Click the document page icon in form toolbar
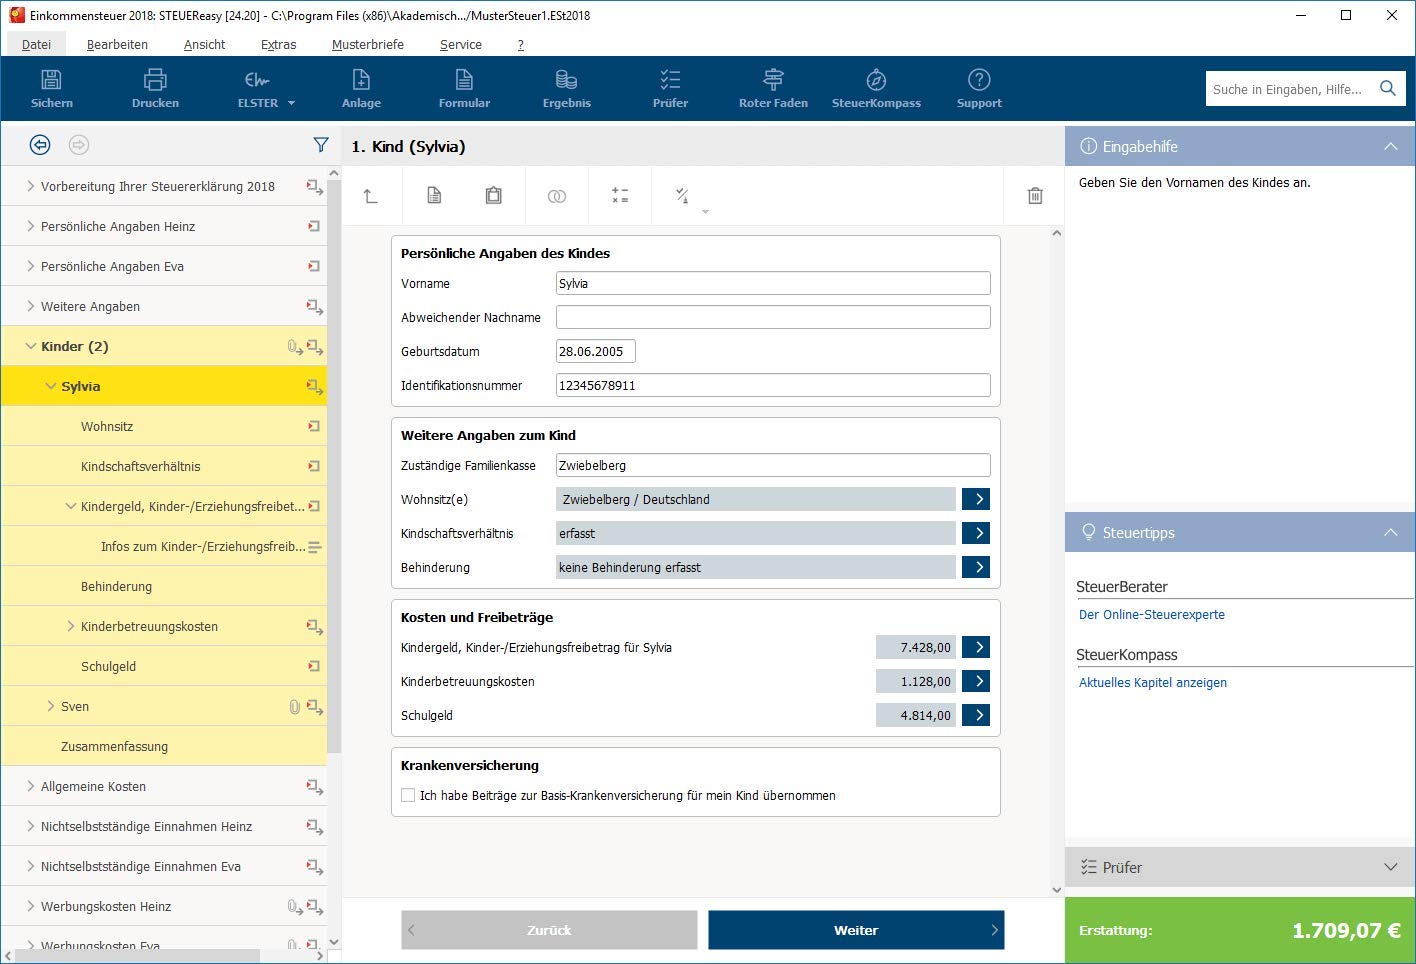The width and height of the screenshot is (1416, 964). 434,196
